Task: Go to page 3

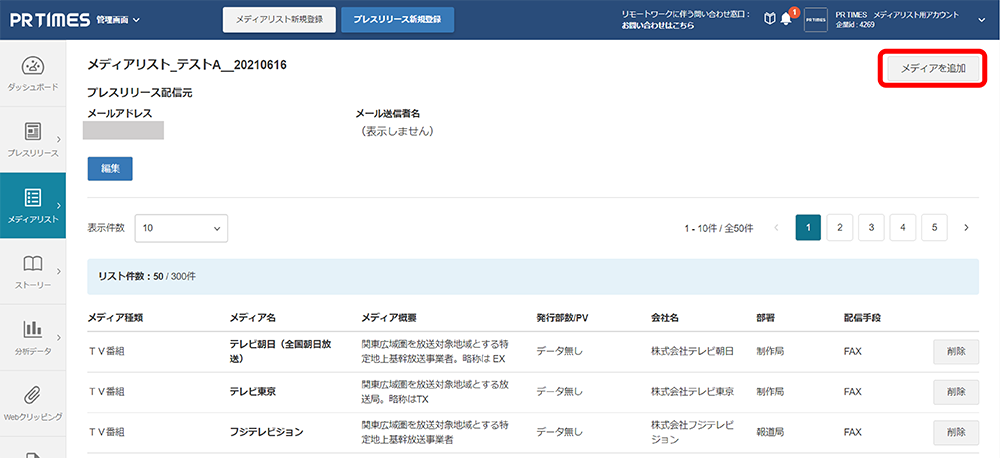Action: tap(871, 227)
